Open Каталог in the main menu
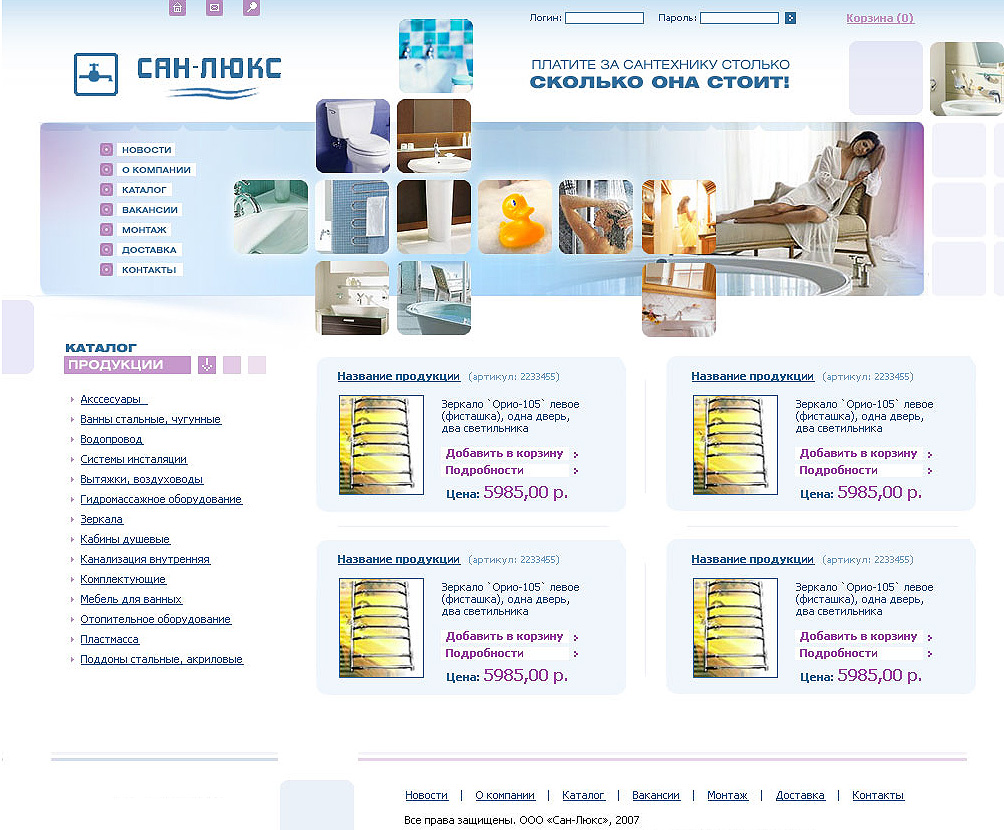This screenshot has width=1004, height=830. tap(144, 190)
